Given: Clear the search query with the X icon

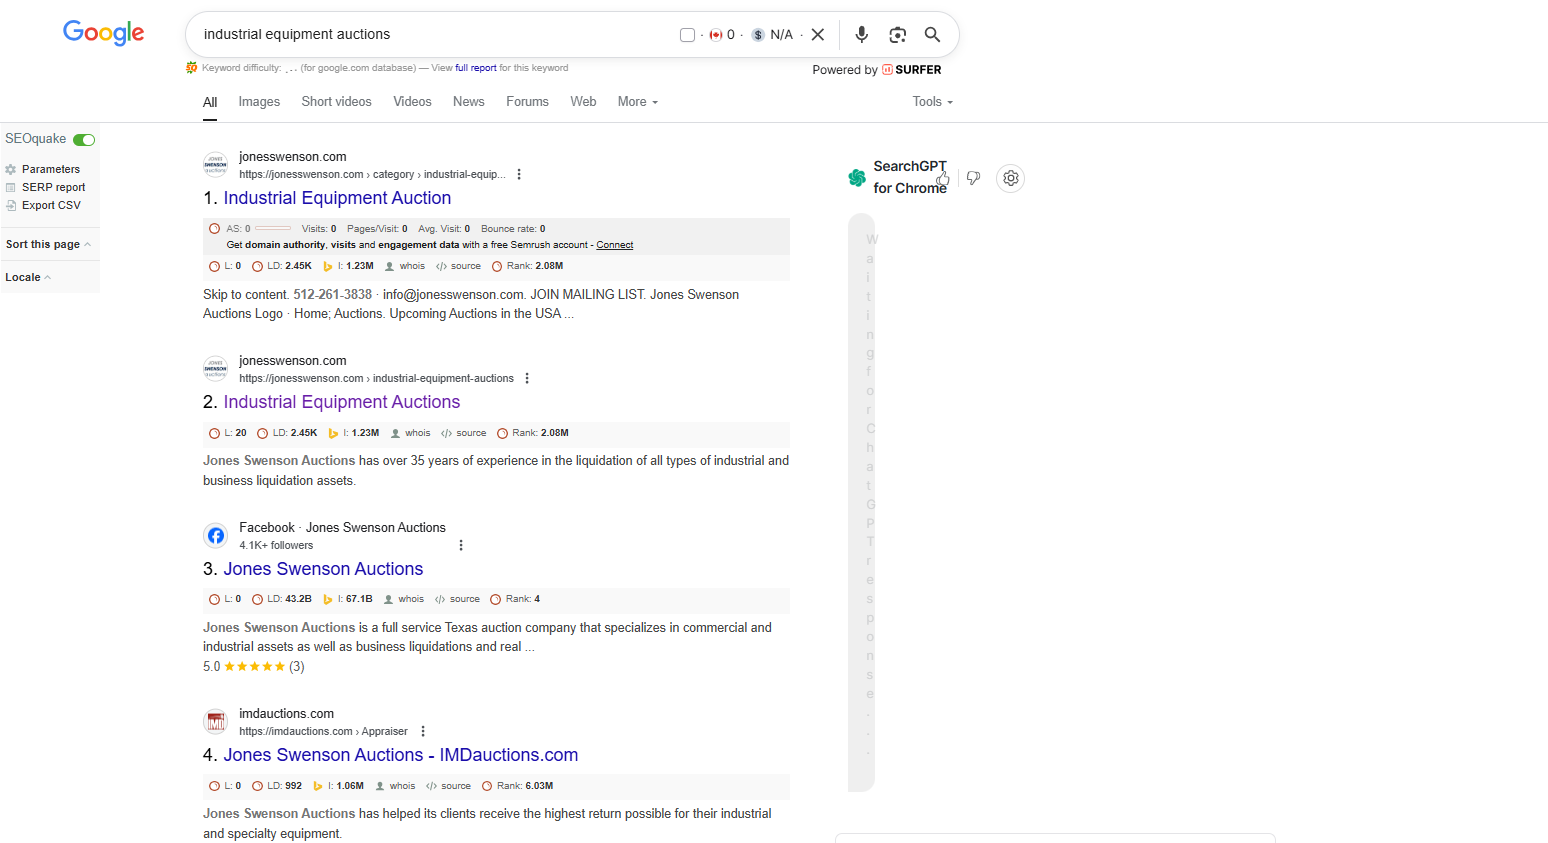Looking at the screenshot, I should point(818,35).
